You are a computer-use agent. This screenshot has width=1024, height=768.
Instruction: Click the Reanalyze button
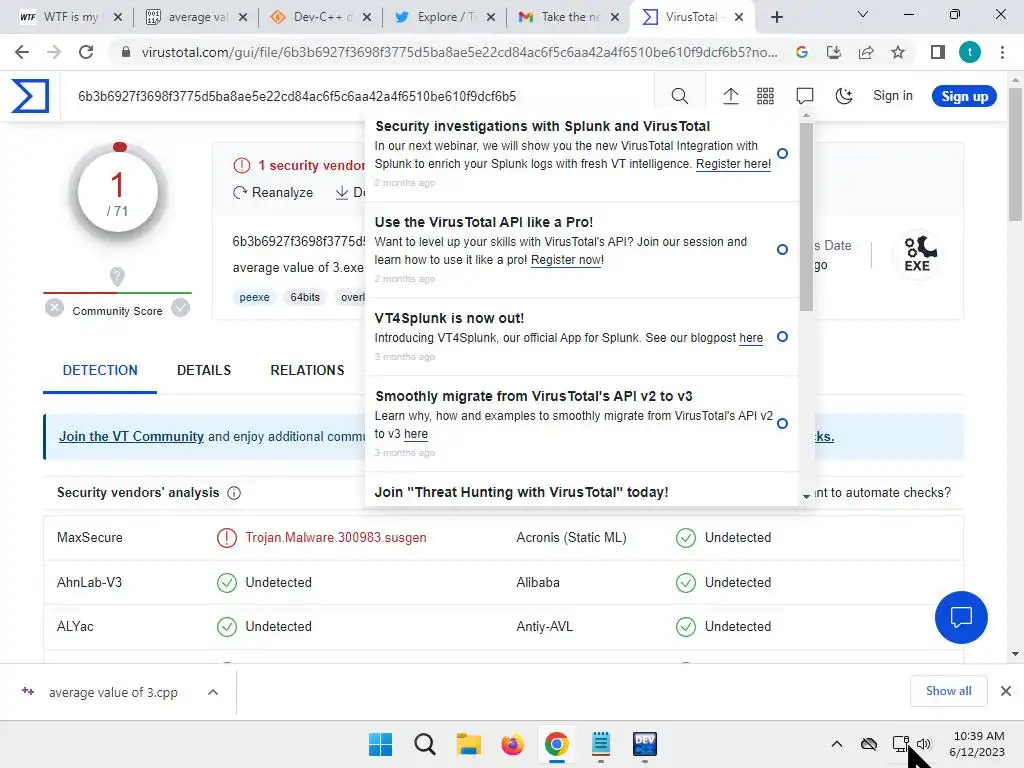click(x=273, y=193)
